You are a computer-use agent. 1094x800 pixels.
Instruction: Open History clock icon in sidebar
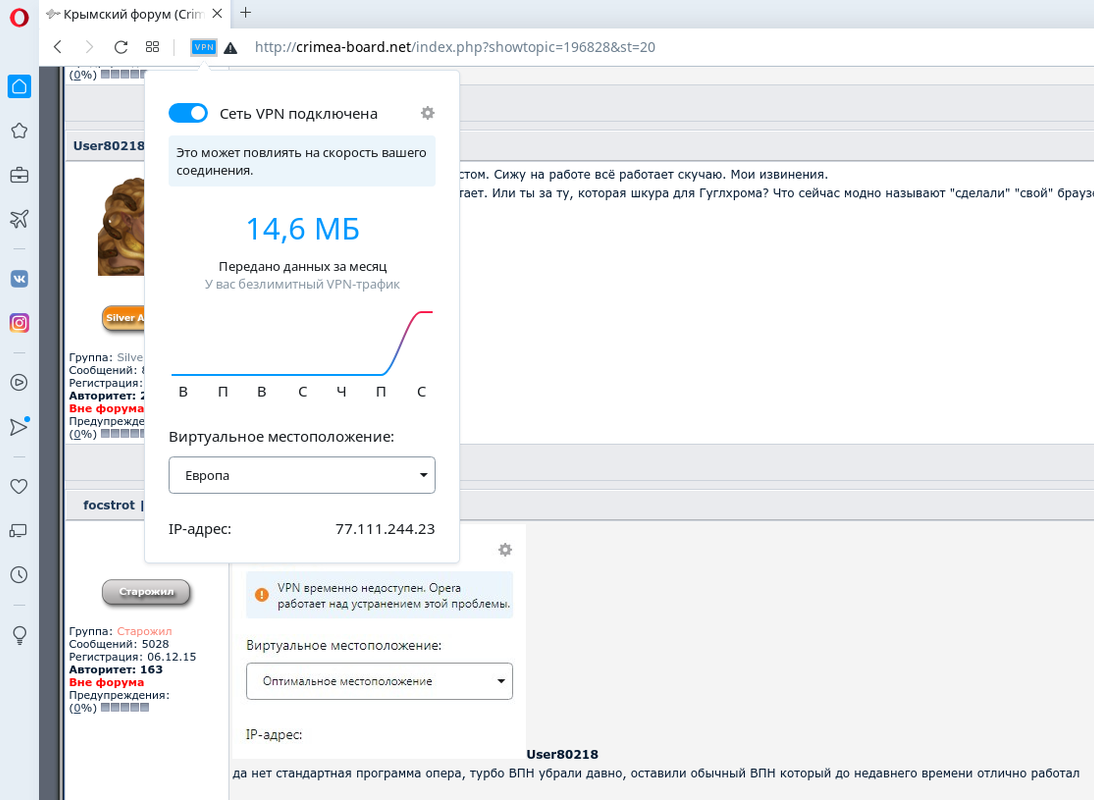click(20, 575)
